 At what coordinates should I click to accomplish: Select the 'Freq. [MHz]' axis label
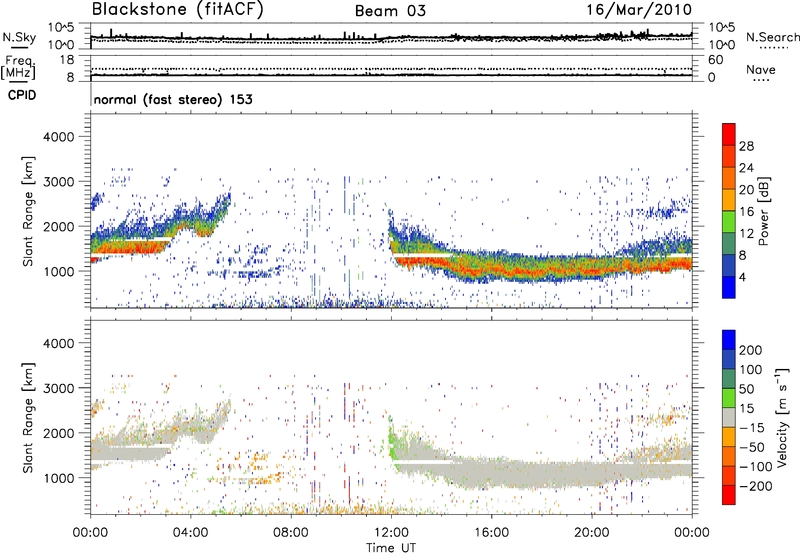tap(19, 67)
